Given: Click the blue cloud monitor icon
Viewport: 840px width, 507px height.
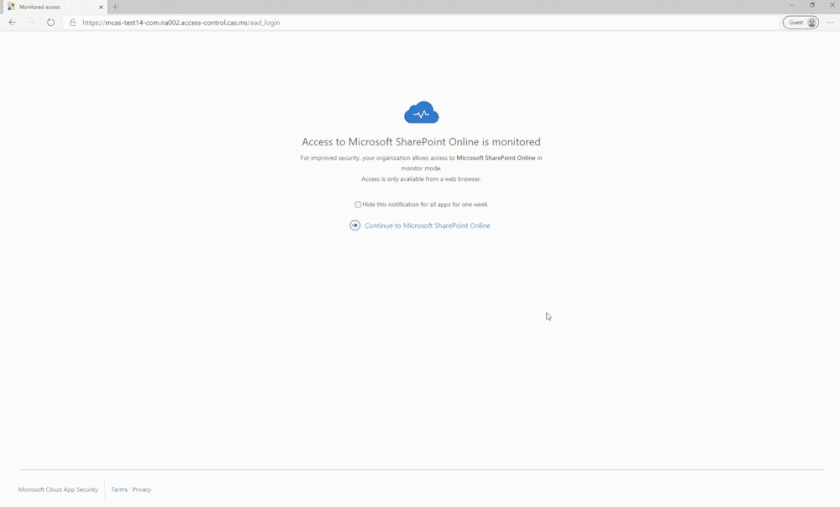Looking at the screenshot, I should click(x=421, y=112).
